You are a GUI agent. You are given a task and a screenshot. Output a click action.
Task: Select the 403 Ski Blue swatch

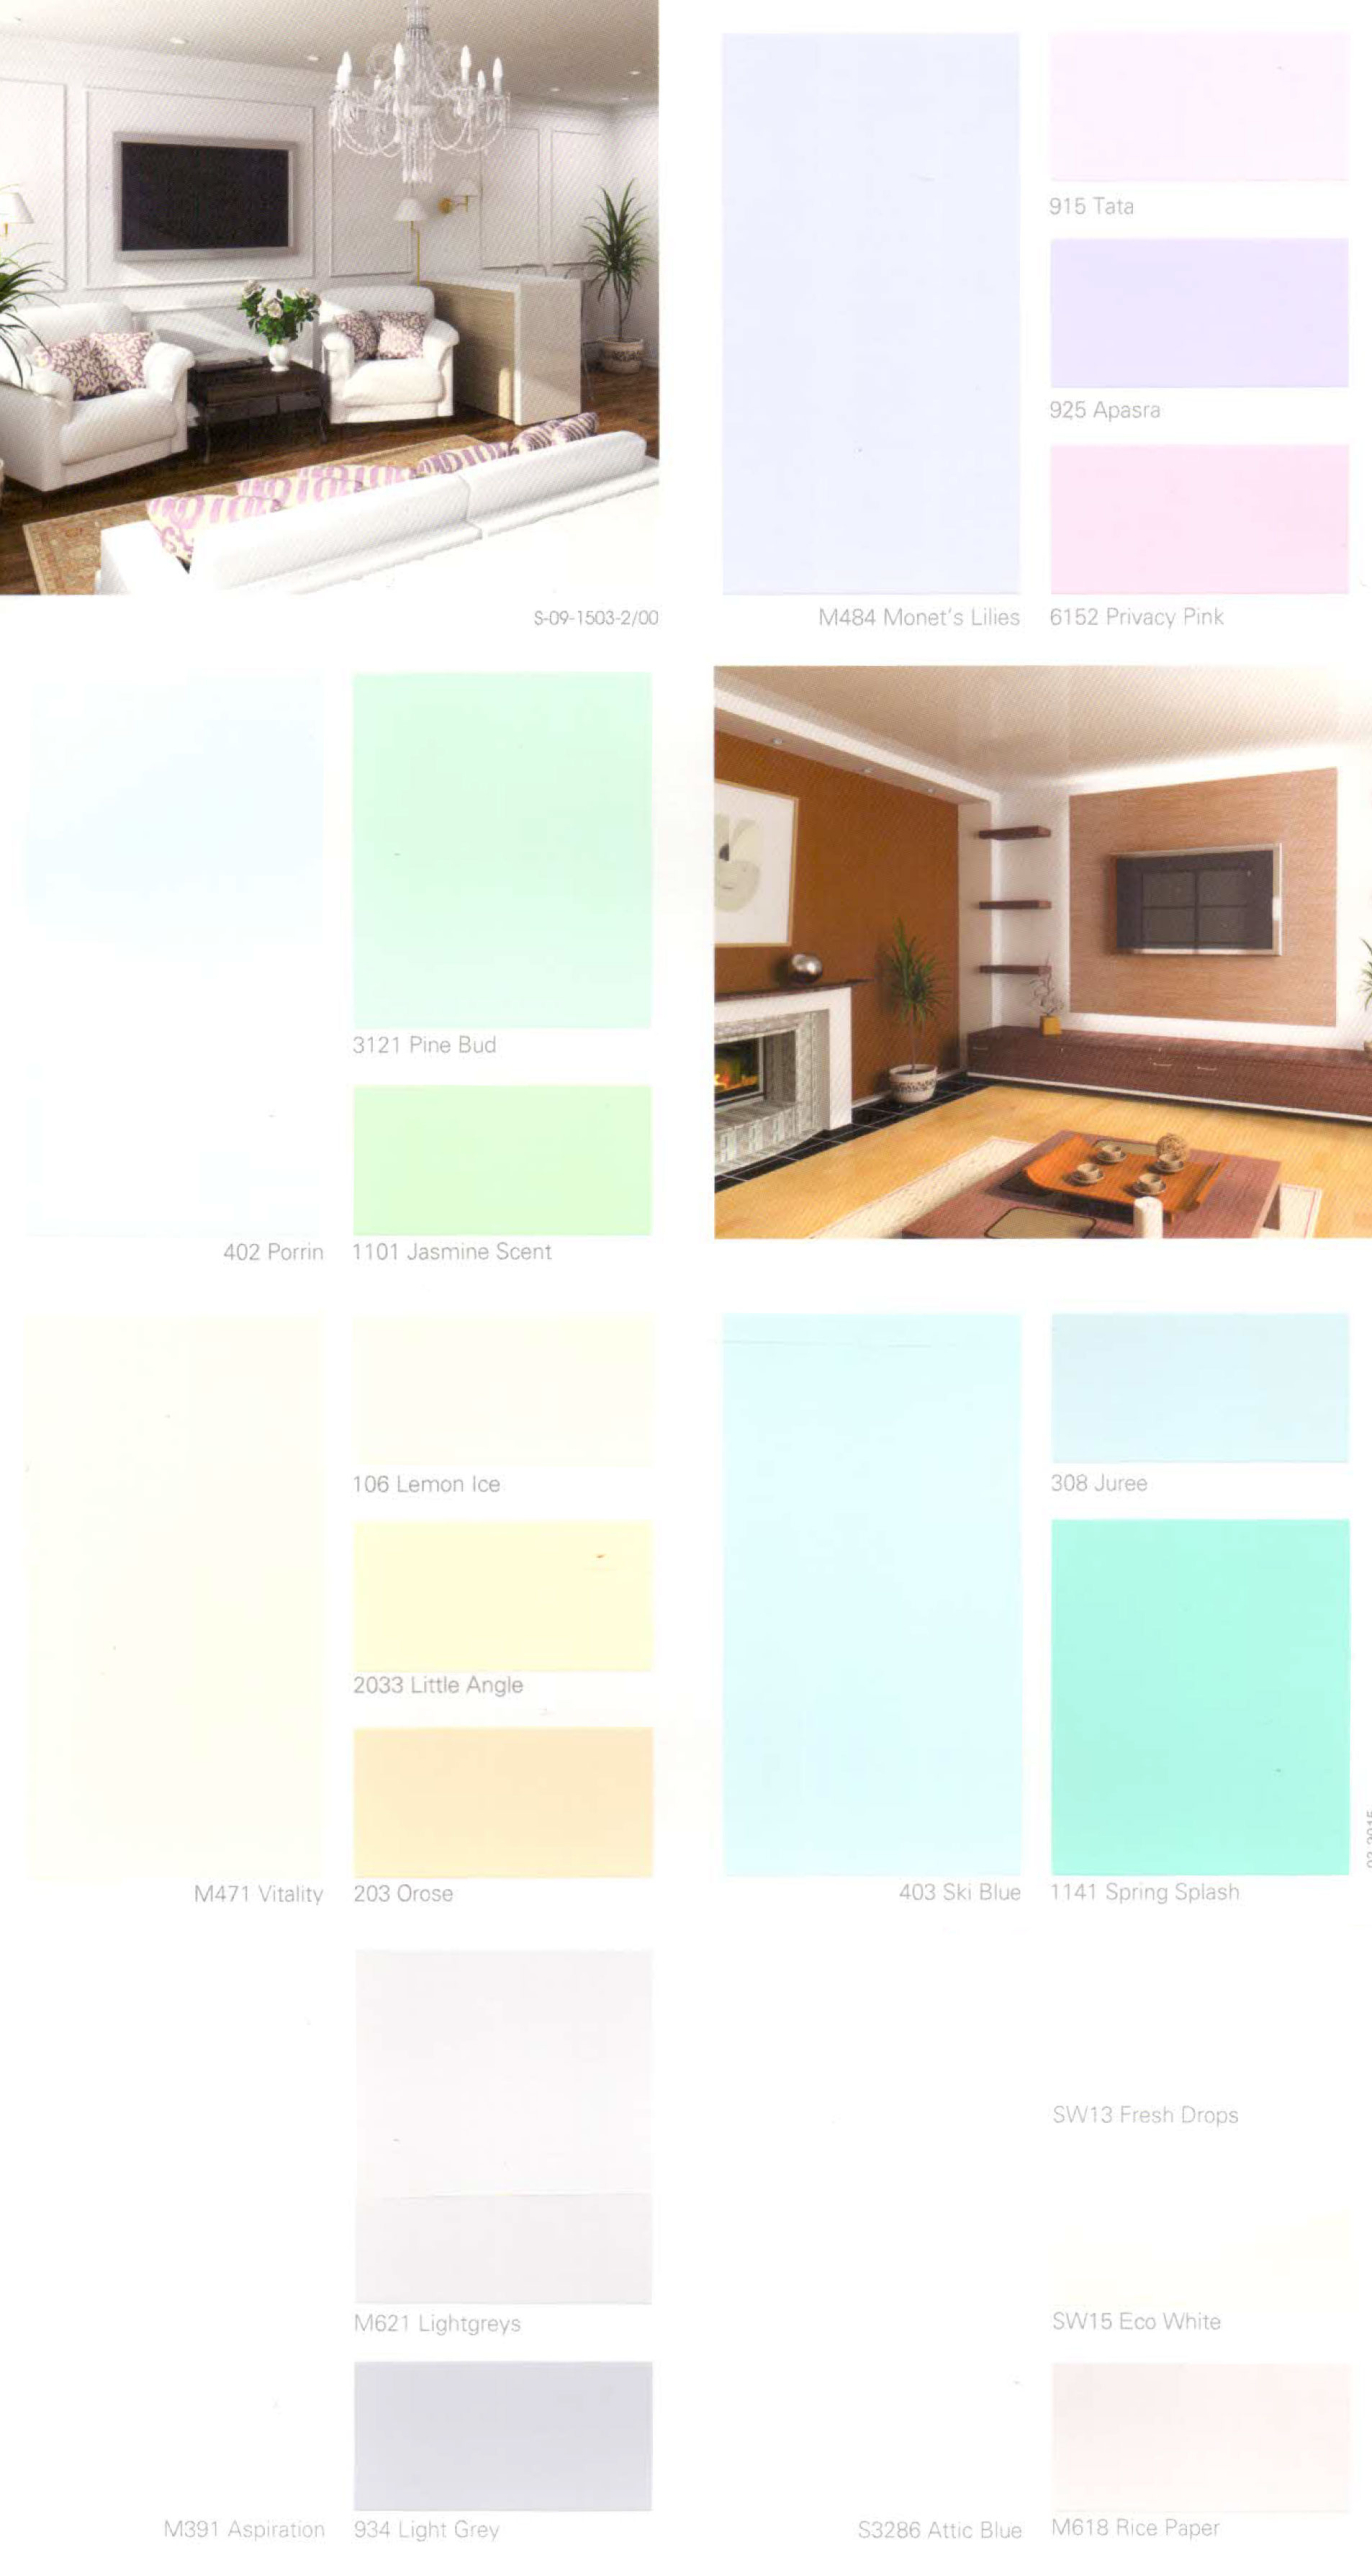(x=871, y=1594)
